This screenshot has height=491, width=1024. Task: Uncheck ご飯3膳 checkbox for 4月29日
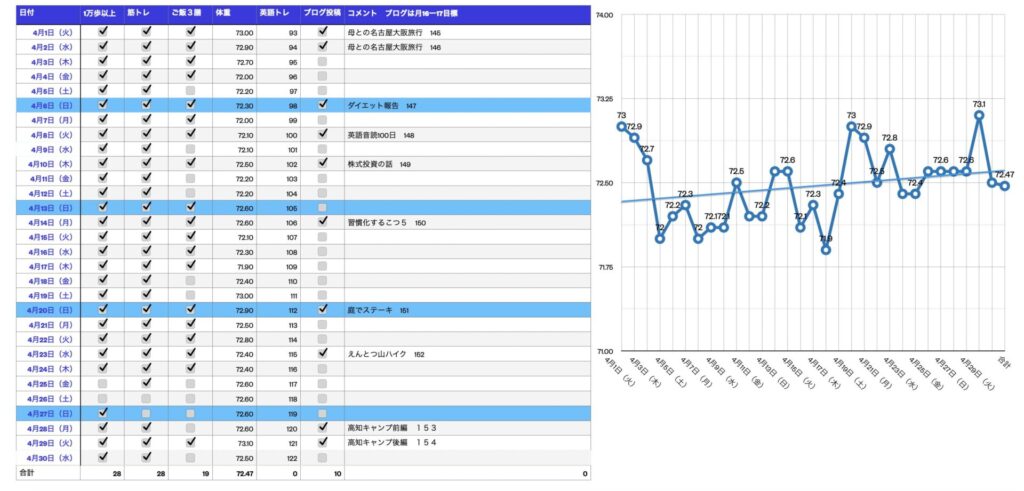point(190,441)
